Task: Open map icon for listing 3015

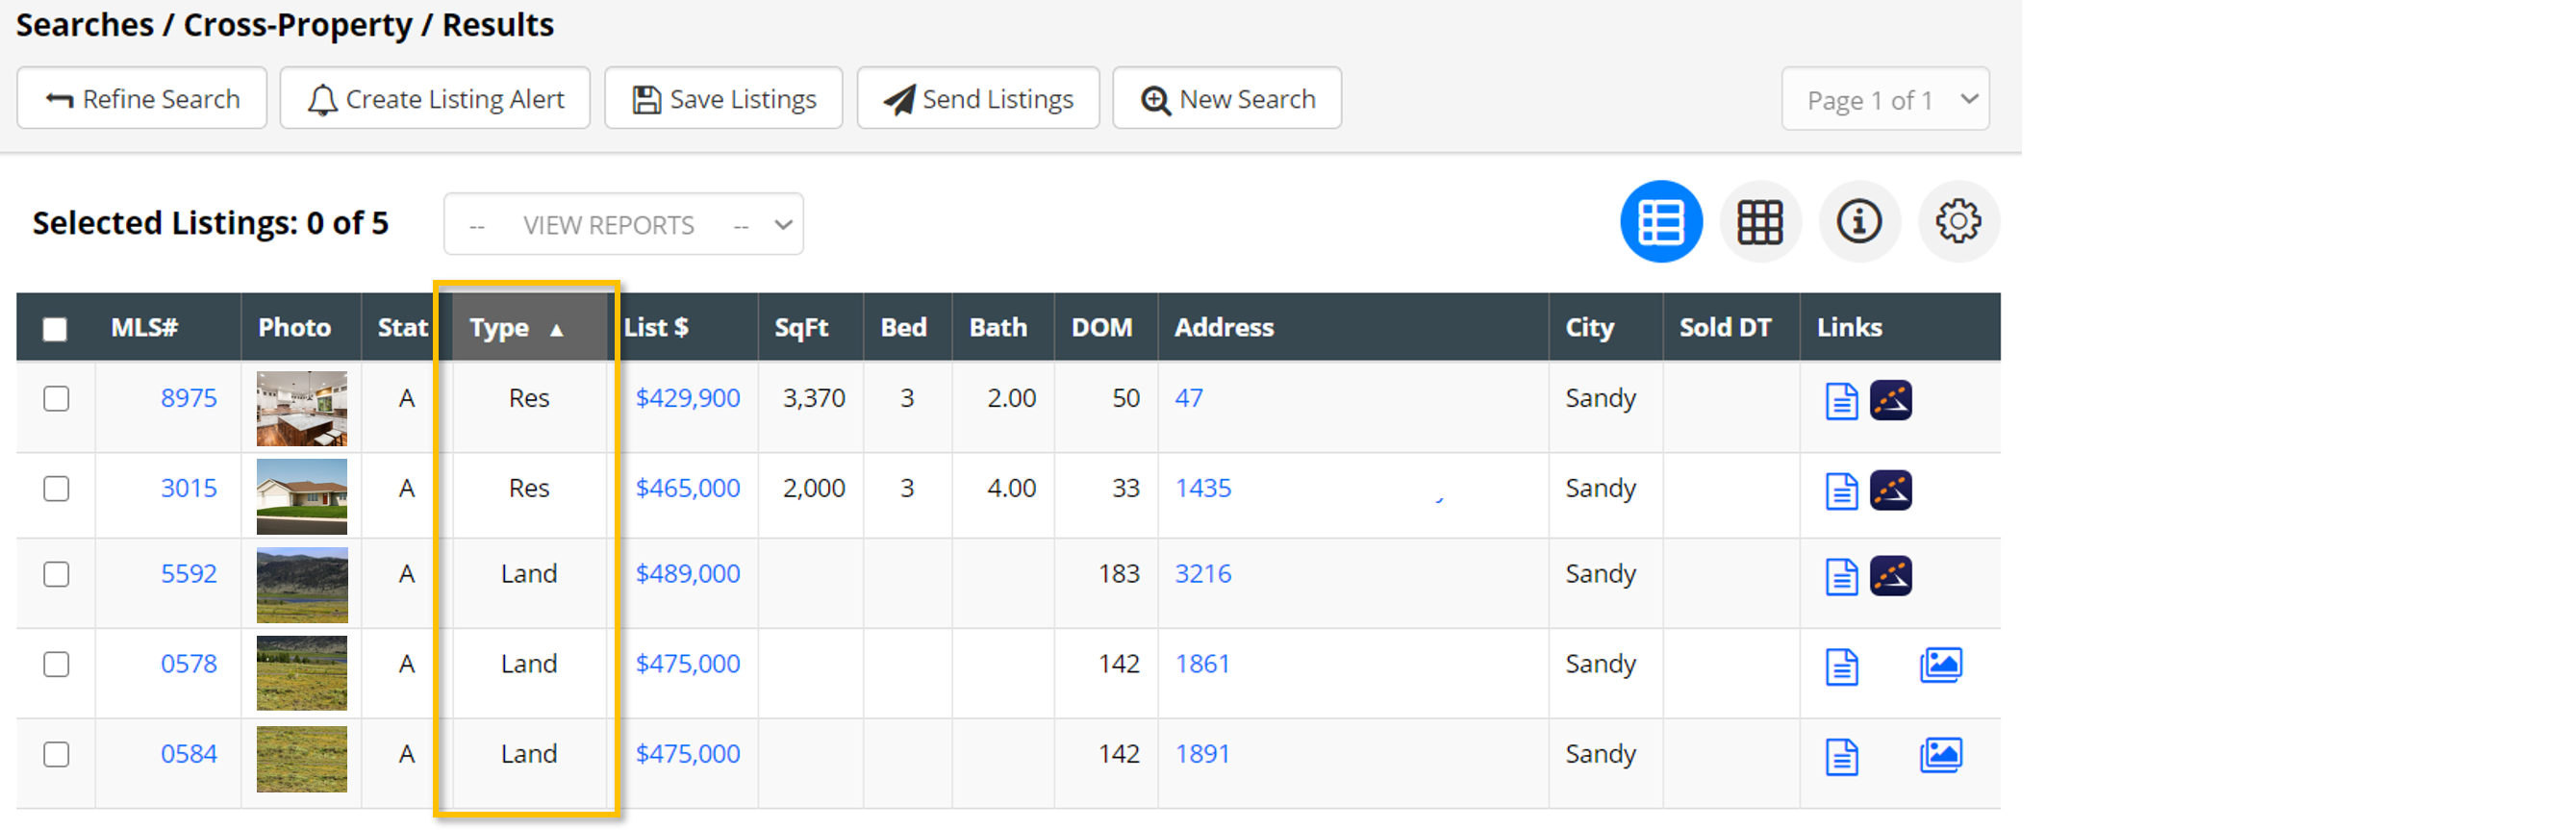Action: click(1890, 490)
